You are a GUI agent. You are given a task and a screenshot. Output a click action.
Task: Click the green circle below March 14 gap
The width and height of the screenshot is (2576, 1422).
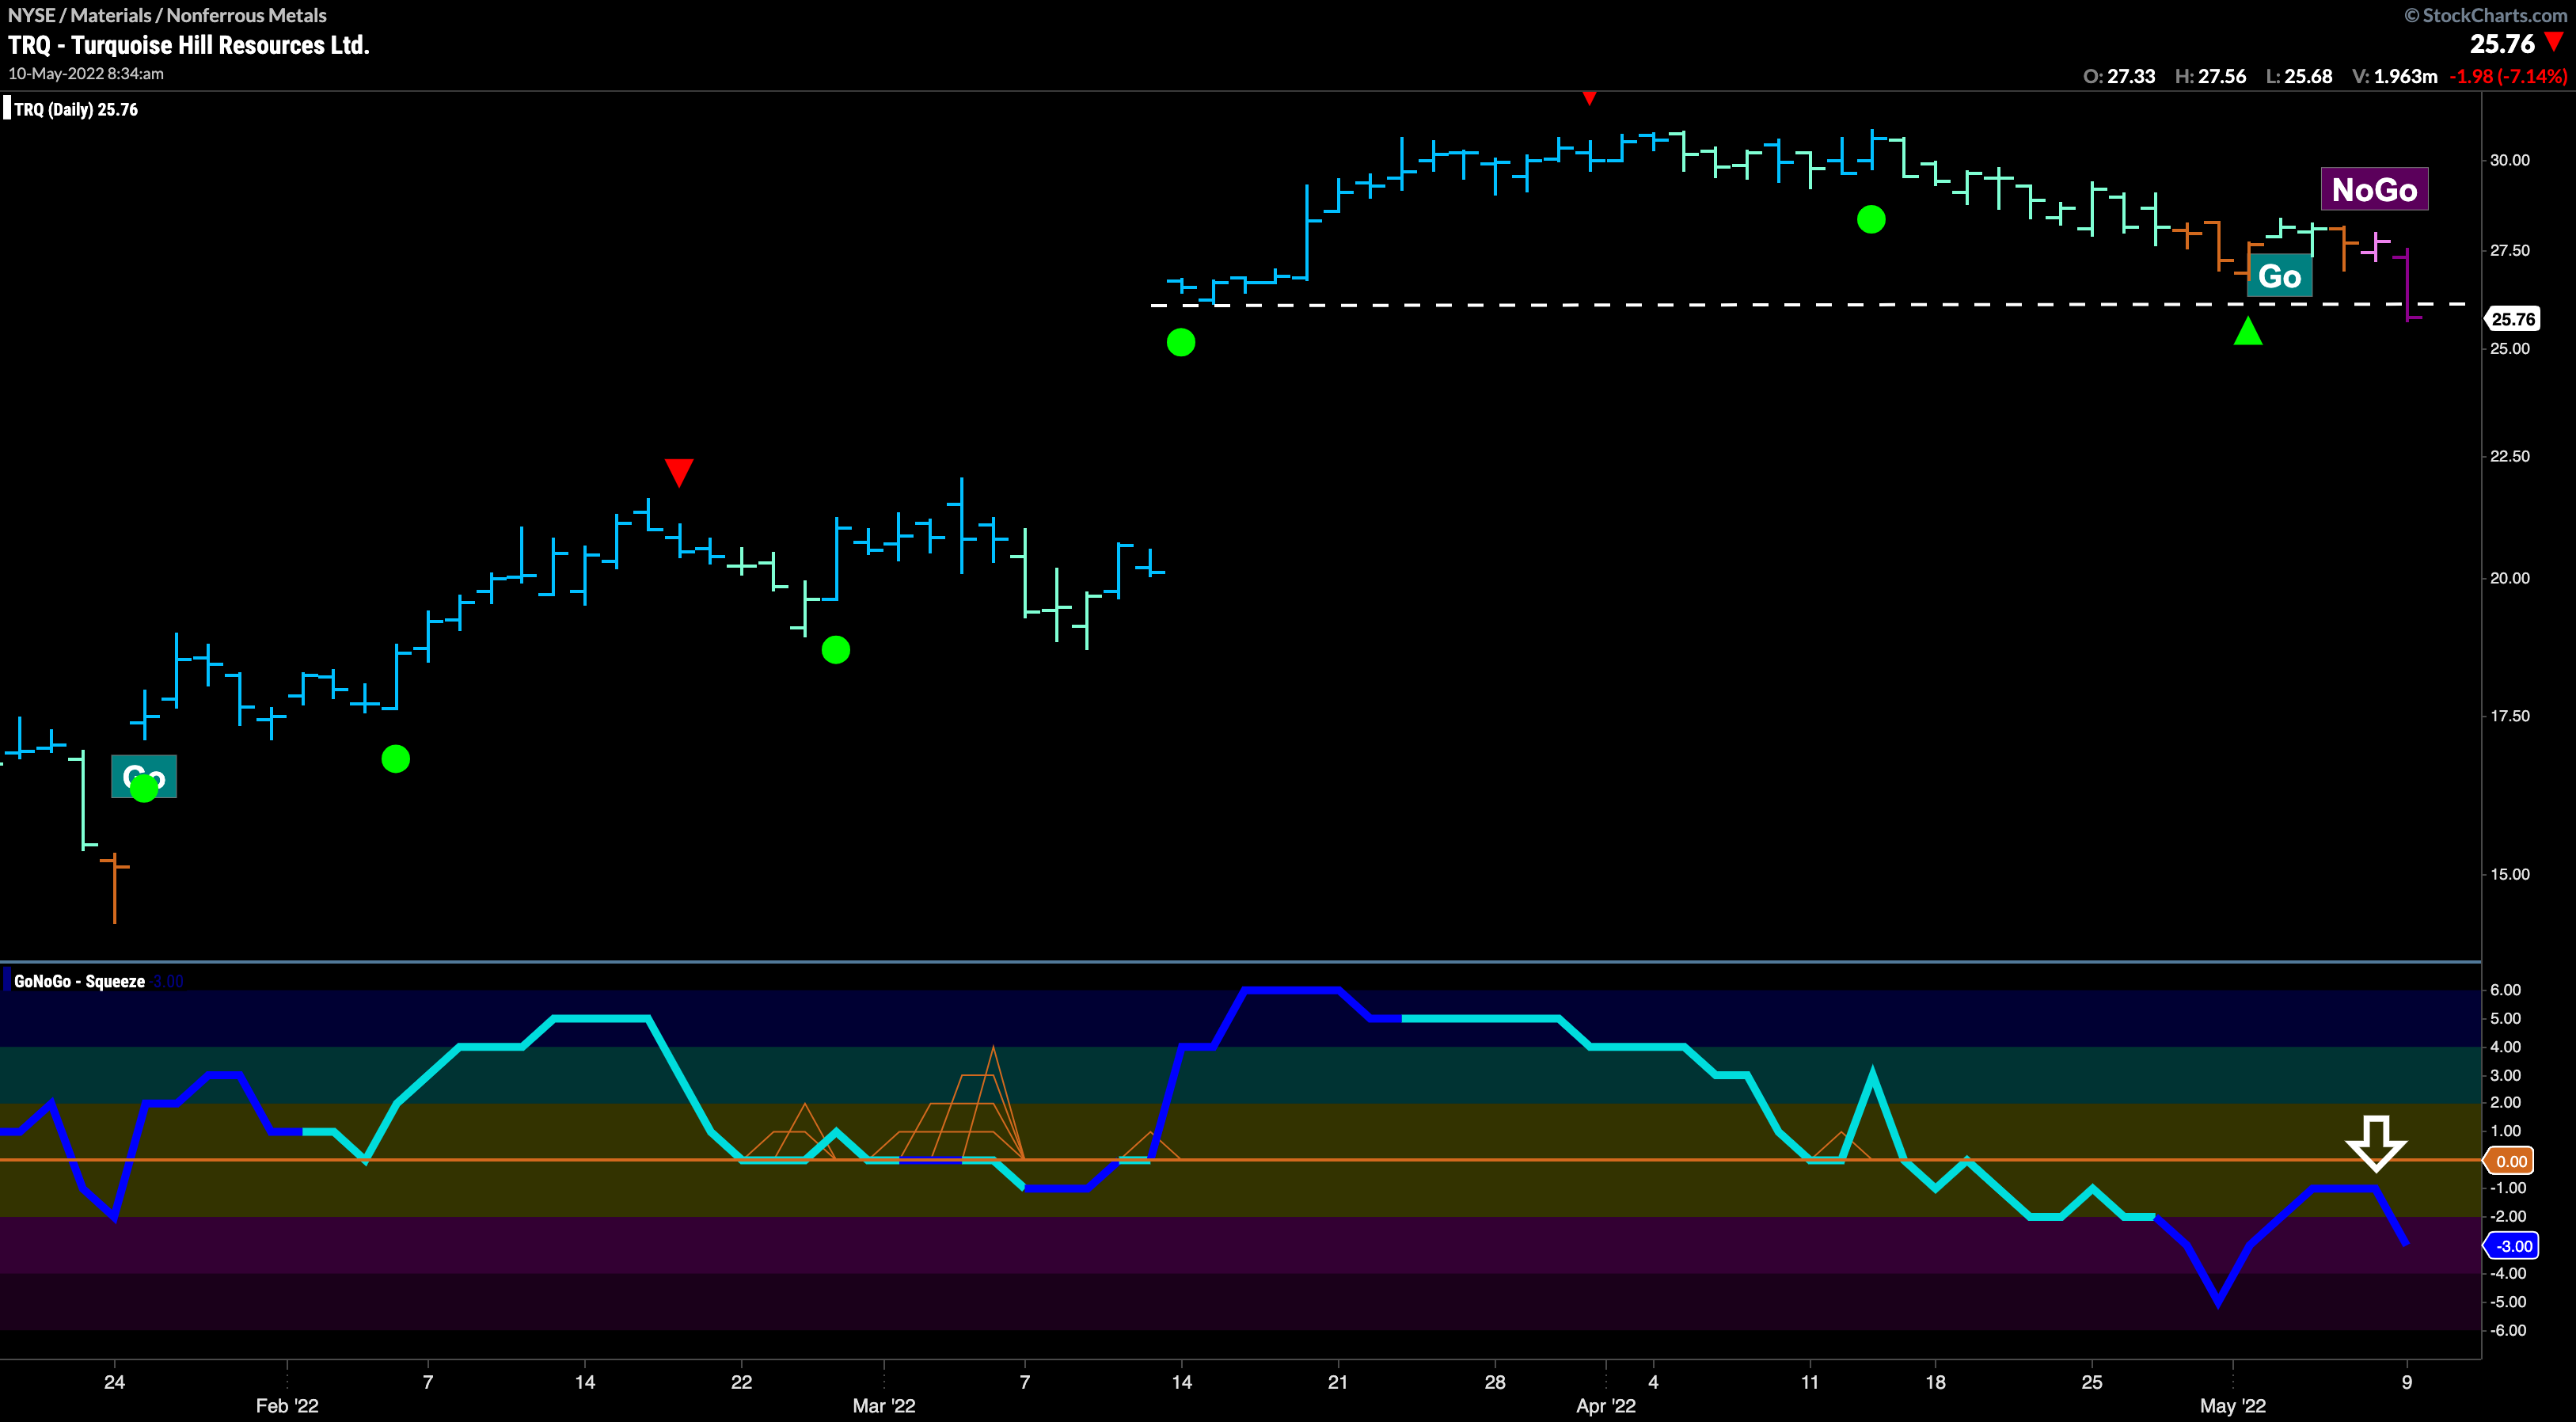(x=1180, y=343)
